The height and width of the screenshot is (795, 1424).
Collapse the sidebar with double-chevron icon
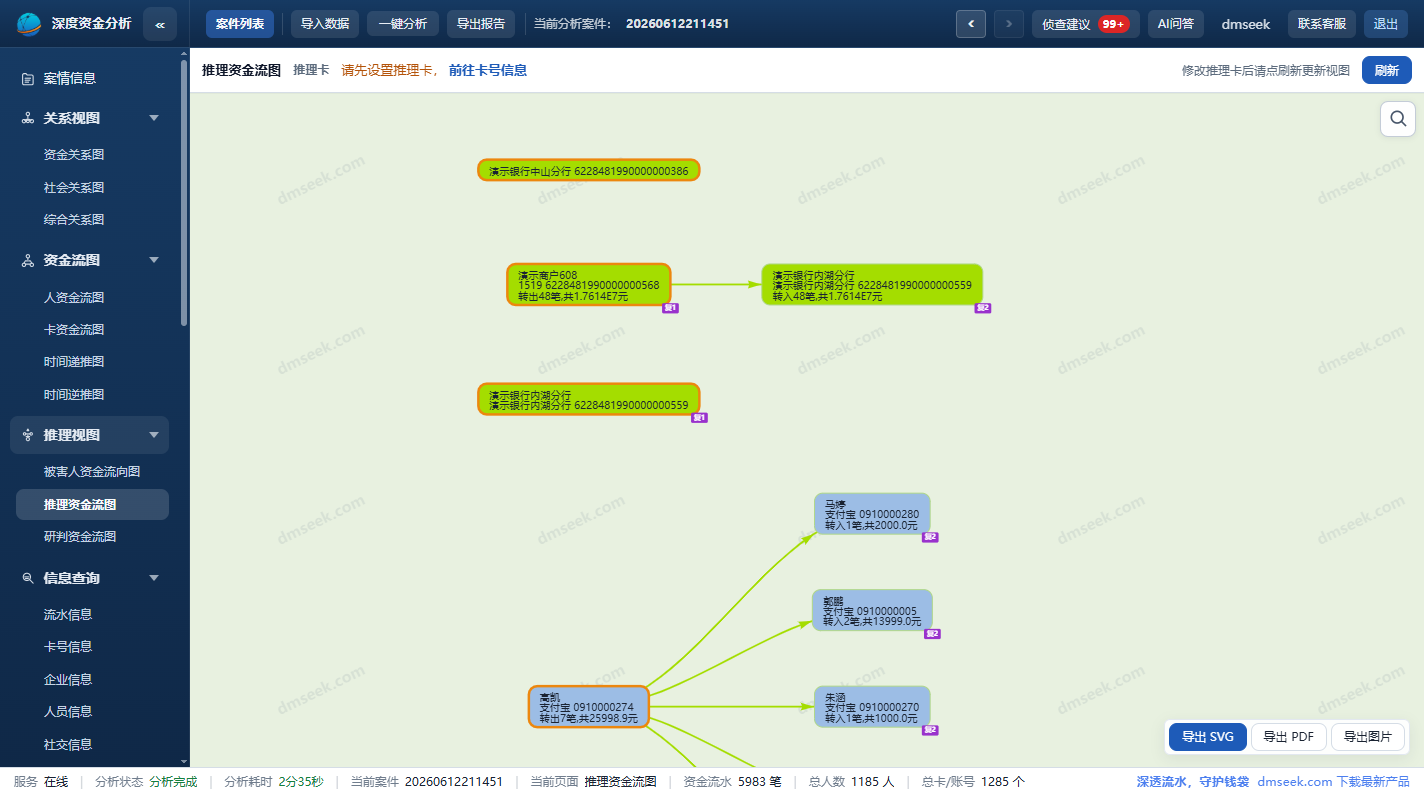click(160, 24)
